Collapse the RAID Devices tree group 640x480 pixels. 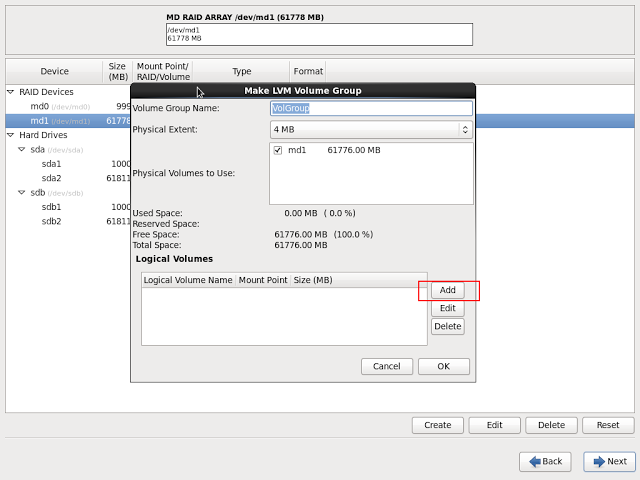point(11,92)
